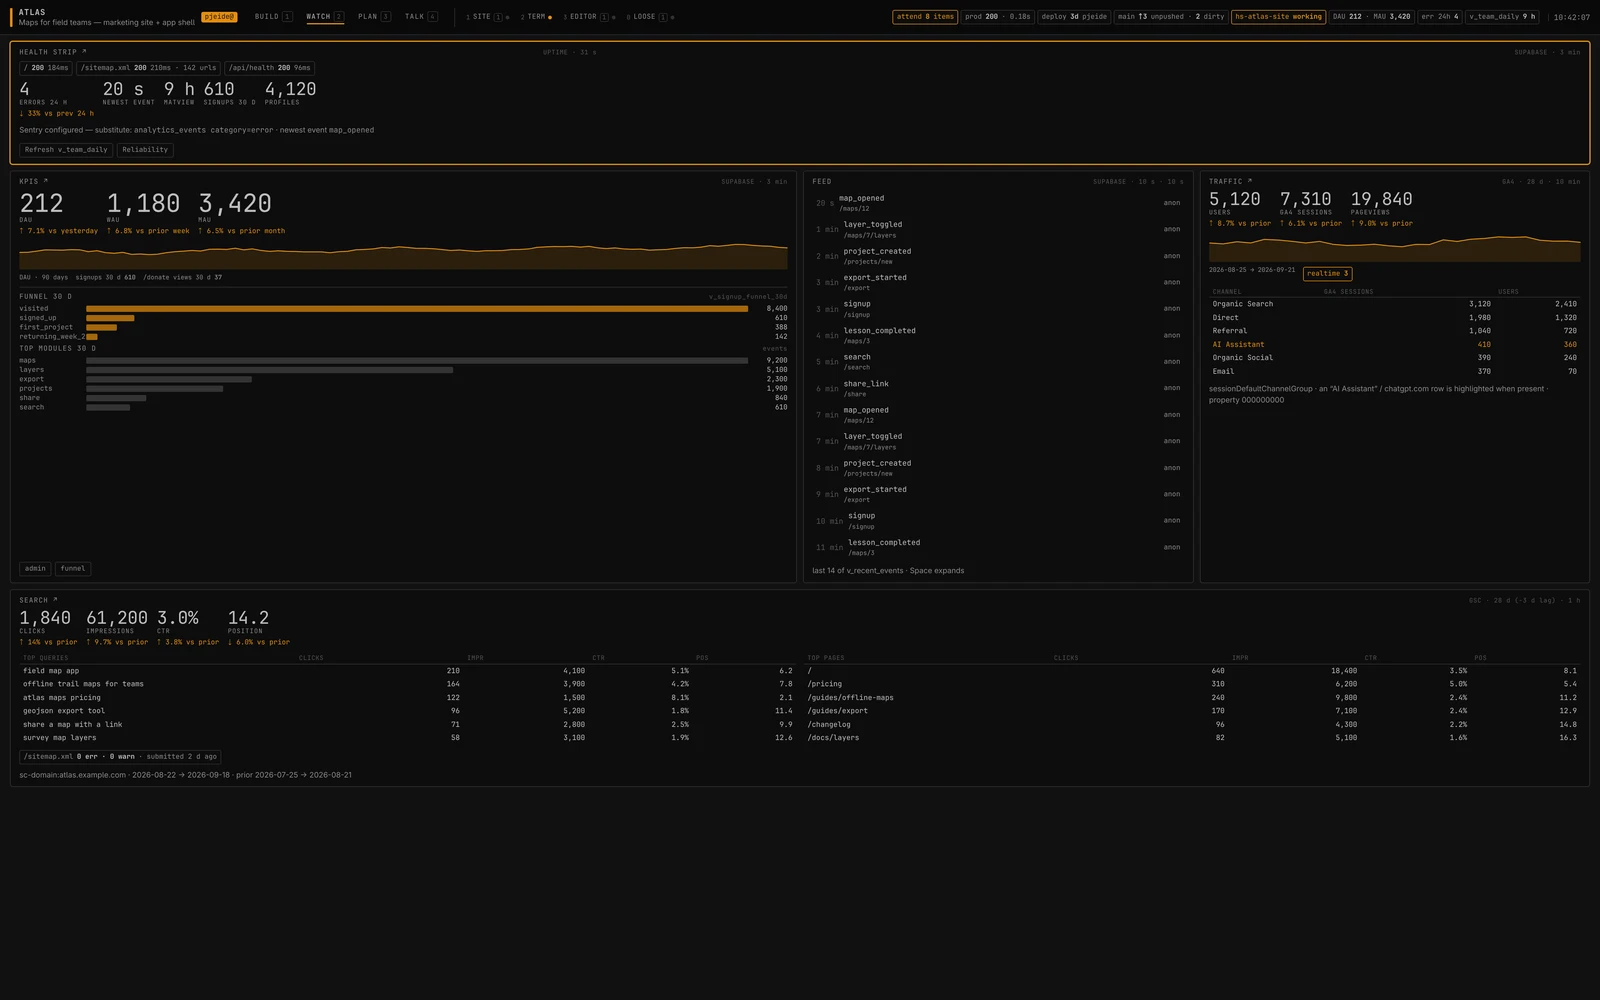Click the 'deploy 3d pjeide' chip
The image size is (1600, 1000).
click(1074, 17)
